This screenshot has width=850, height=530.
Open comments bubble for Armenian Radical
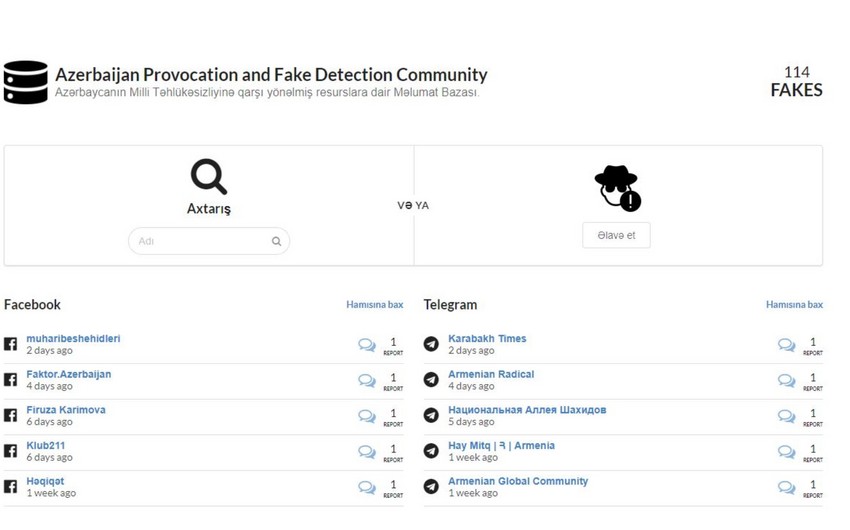click(787, 380)
